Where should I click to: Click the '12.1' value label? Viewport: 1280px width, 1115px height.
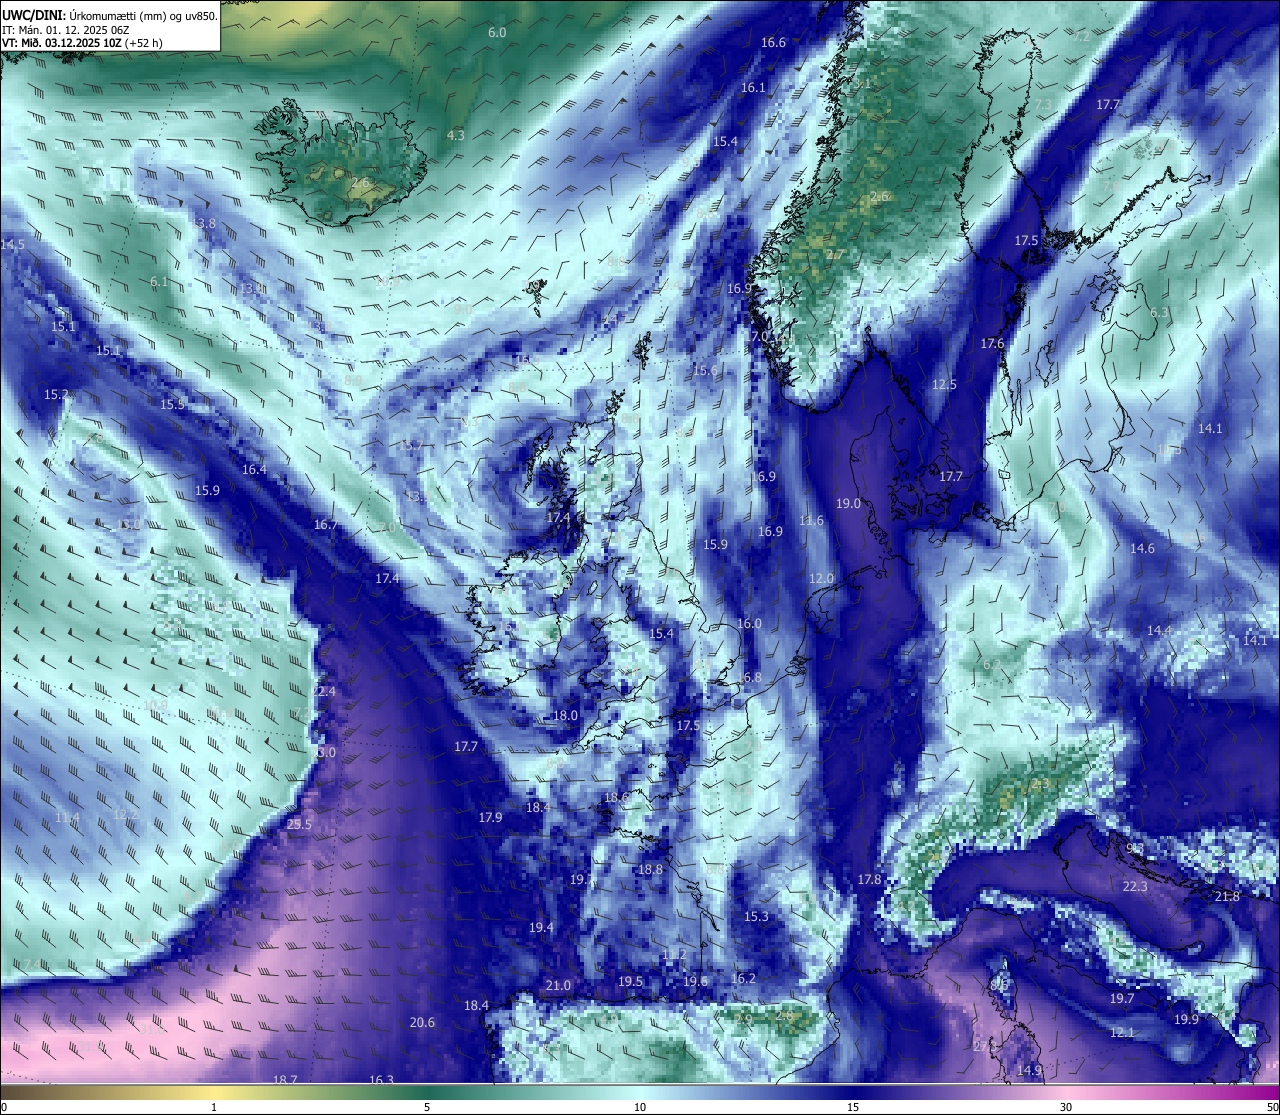pos(1122,1033)
